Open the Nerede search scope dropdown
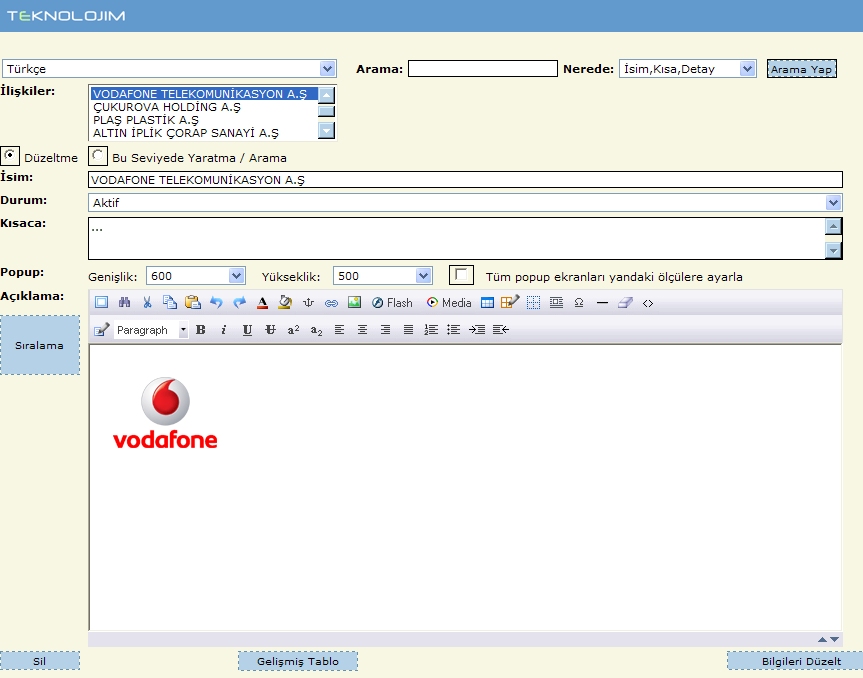Viewport: 863px width, 678px height. [687, 69]
